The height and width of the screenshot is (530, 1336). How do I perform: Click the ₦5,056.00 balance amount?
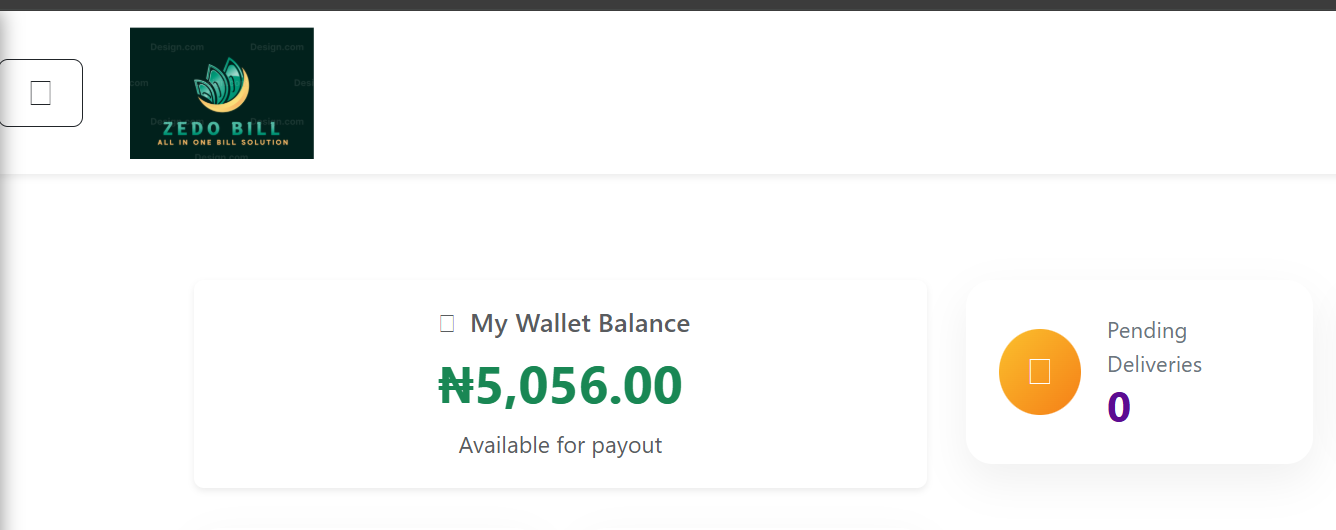560,385
